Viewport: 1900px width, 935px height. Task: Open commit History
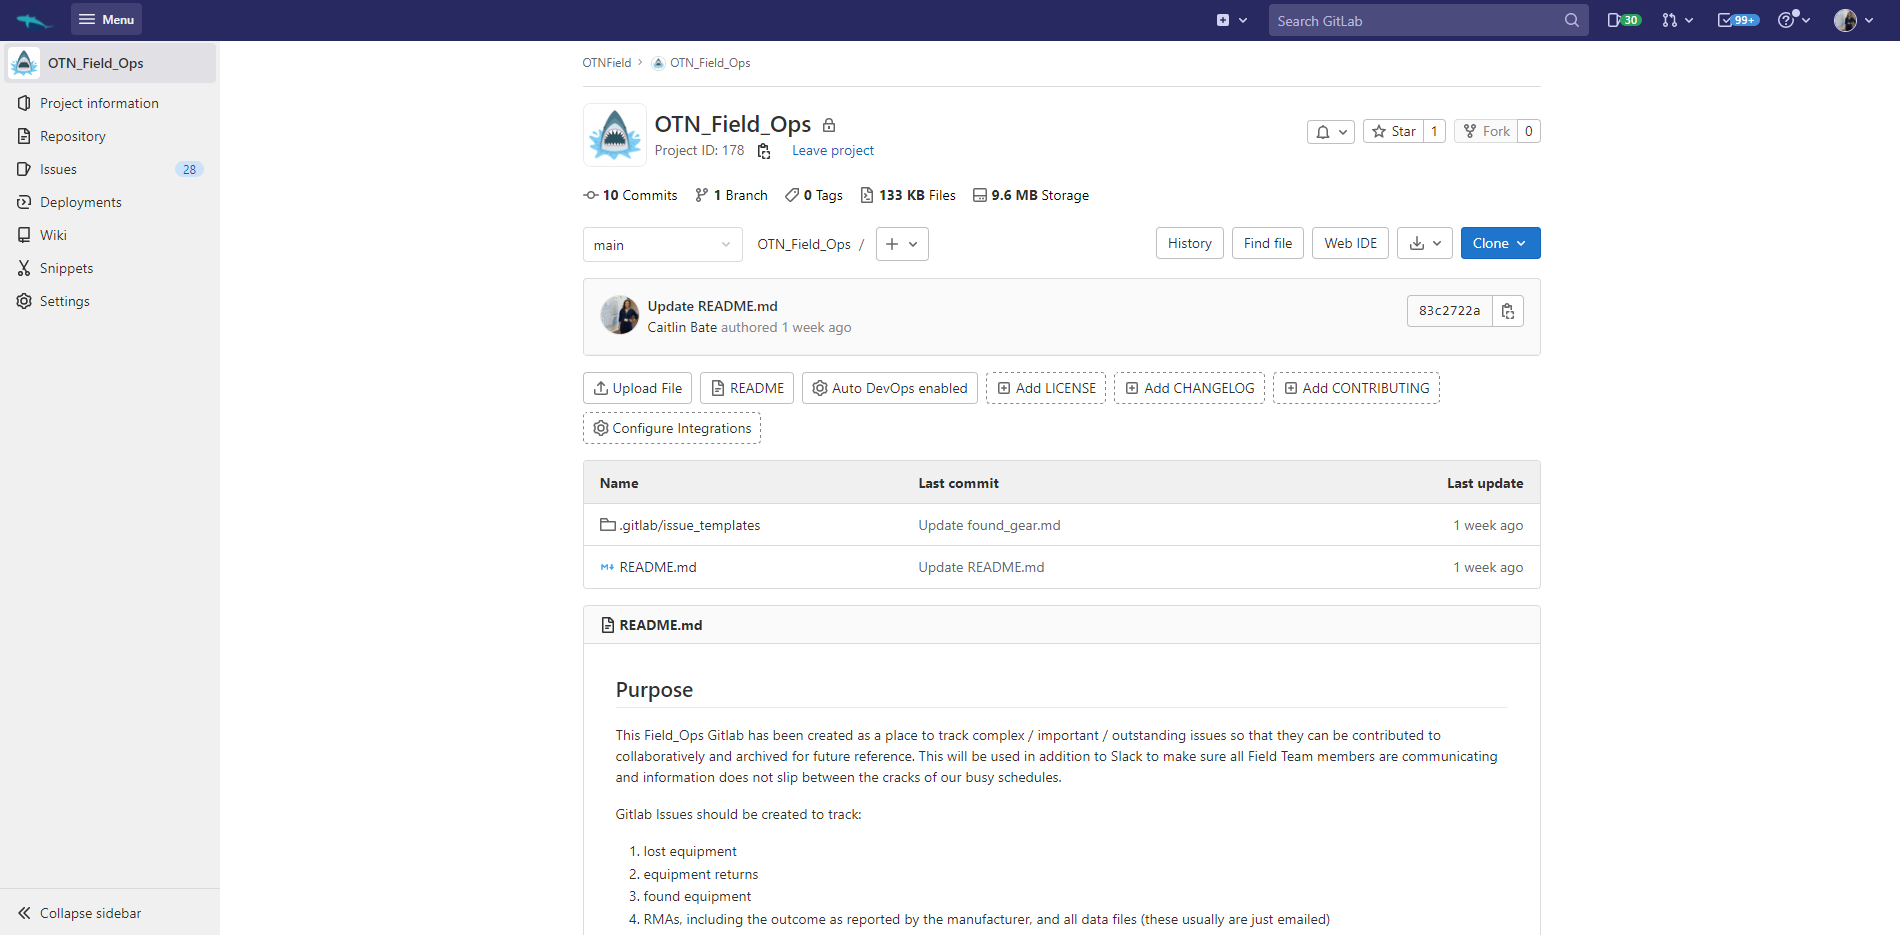click(x=1189, y=243)
